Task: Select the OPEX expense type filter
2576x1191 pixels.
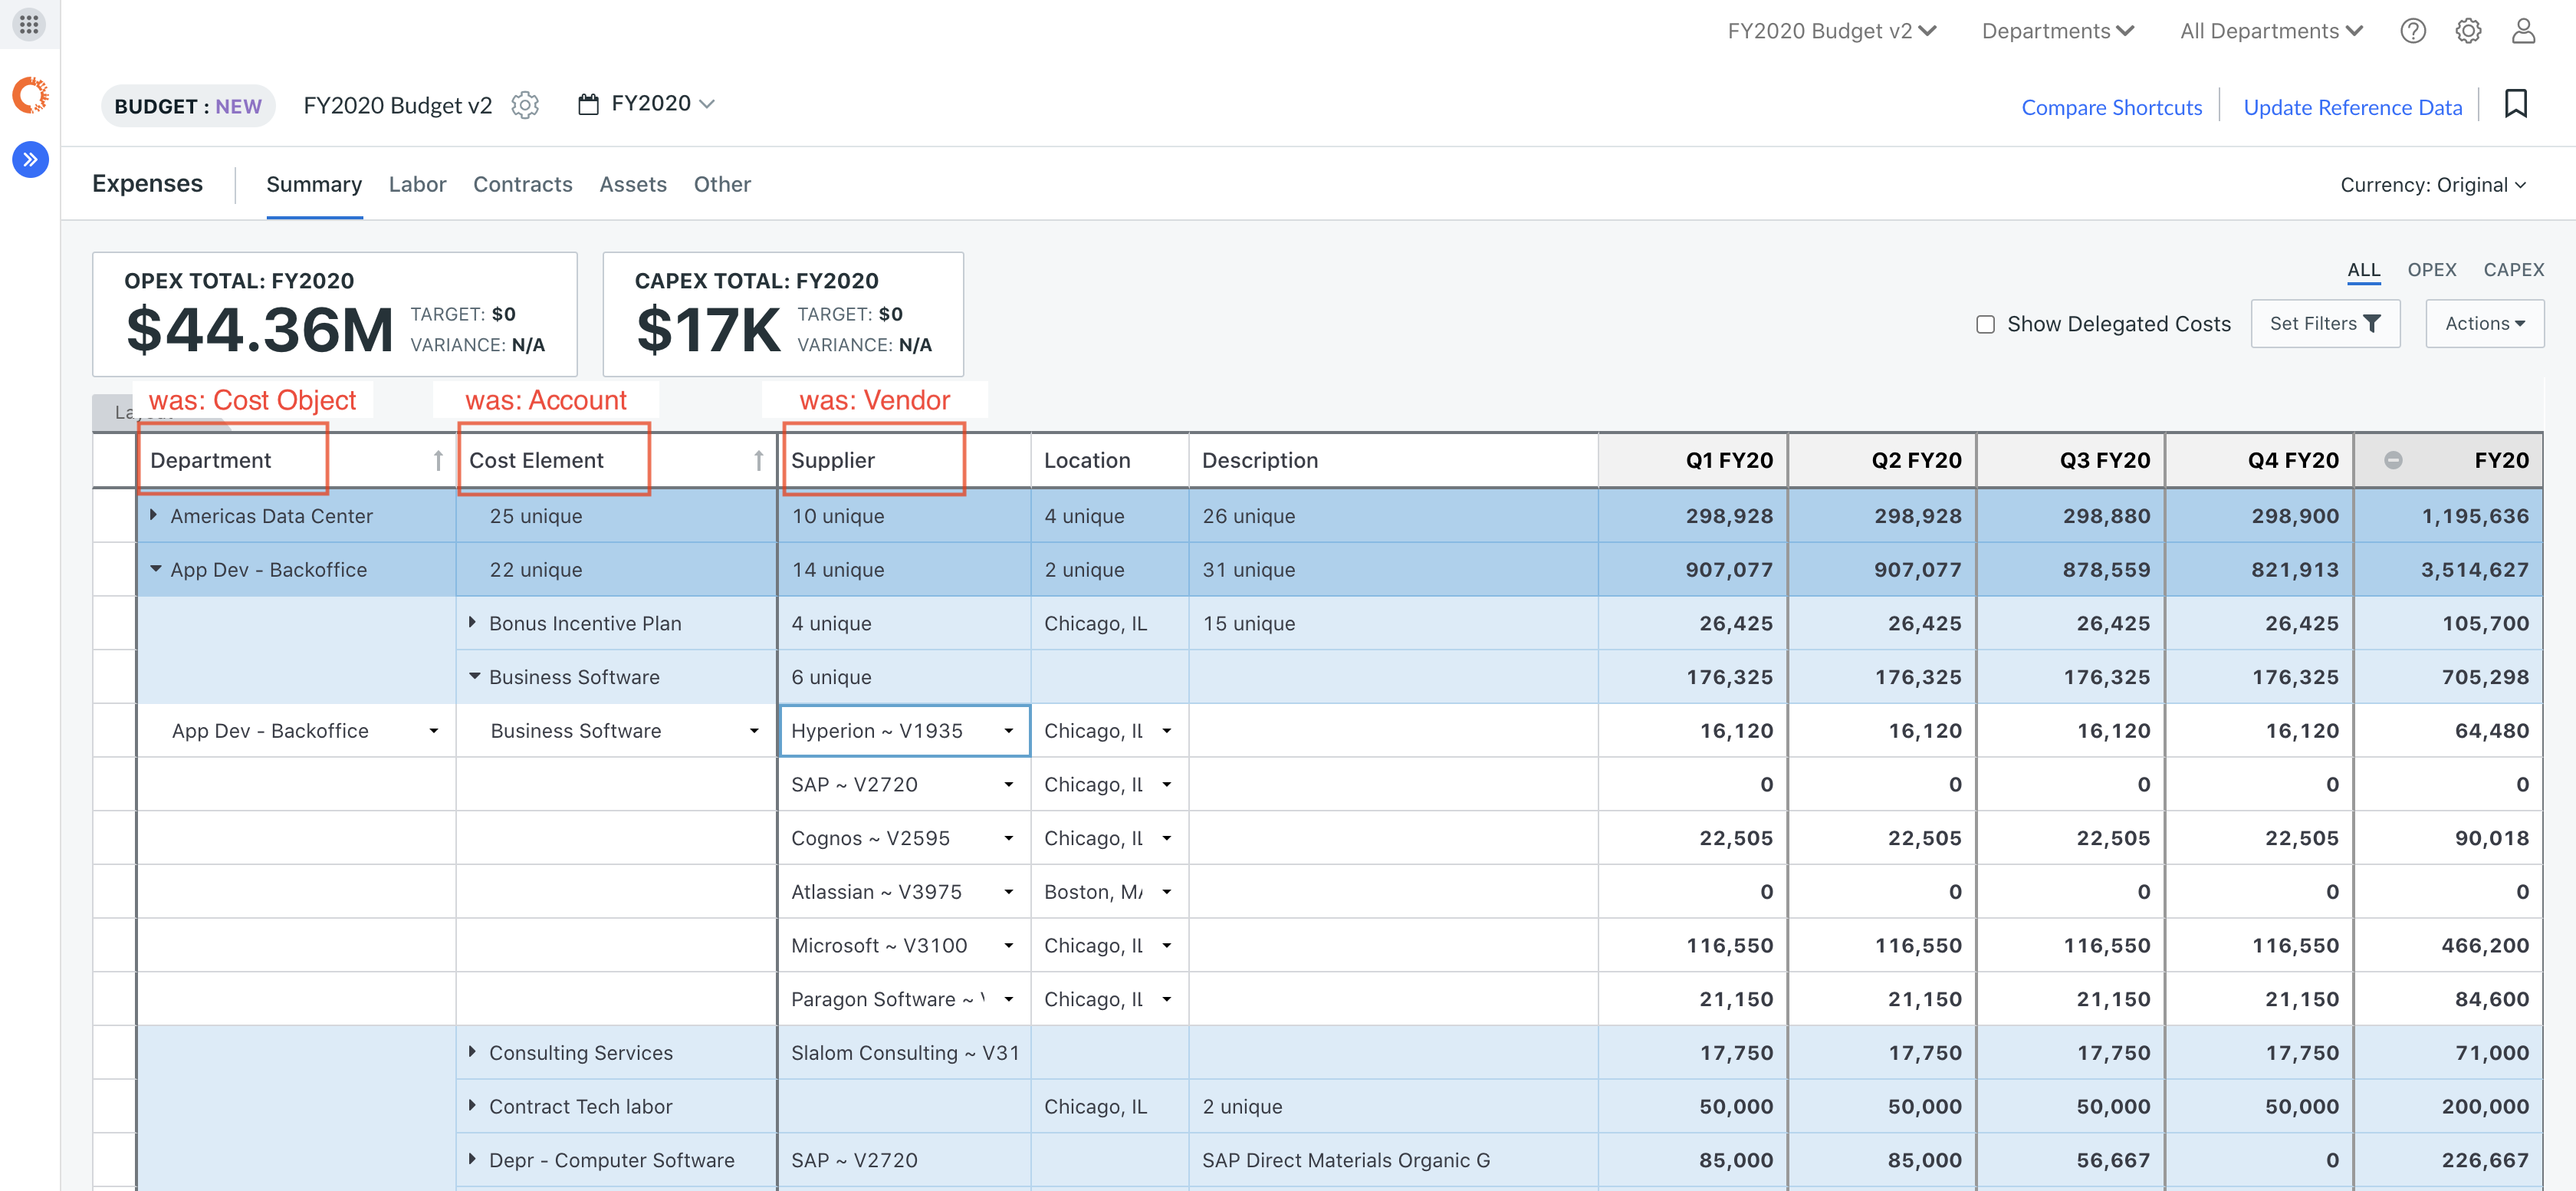Action: coord(2431,270)
